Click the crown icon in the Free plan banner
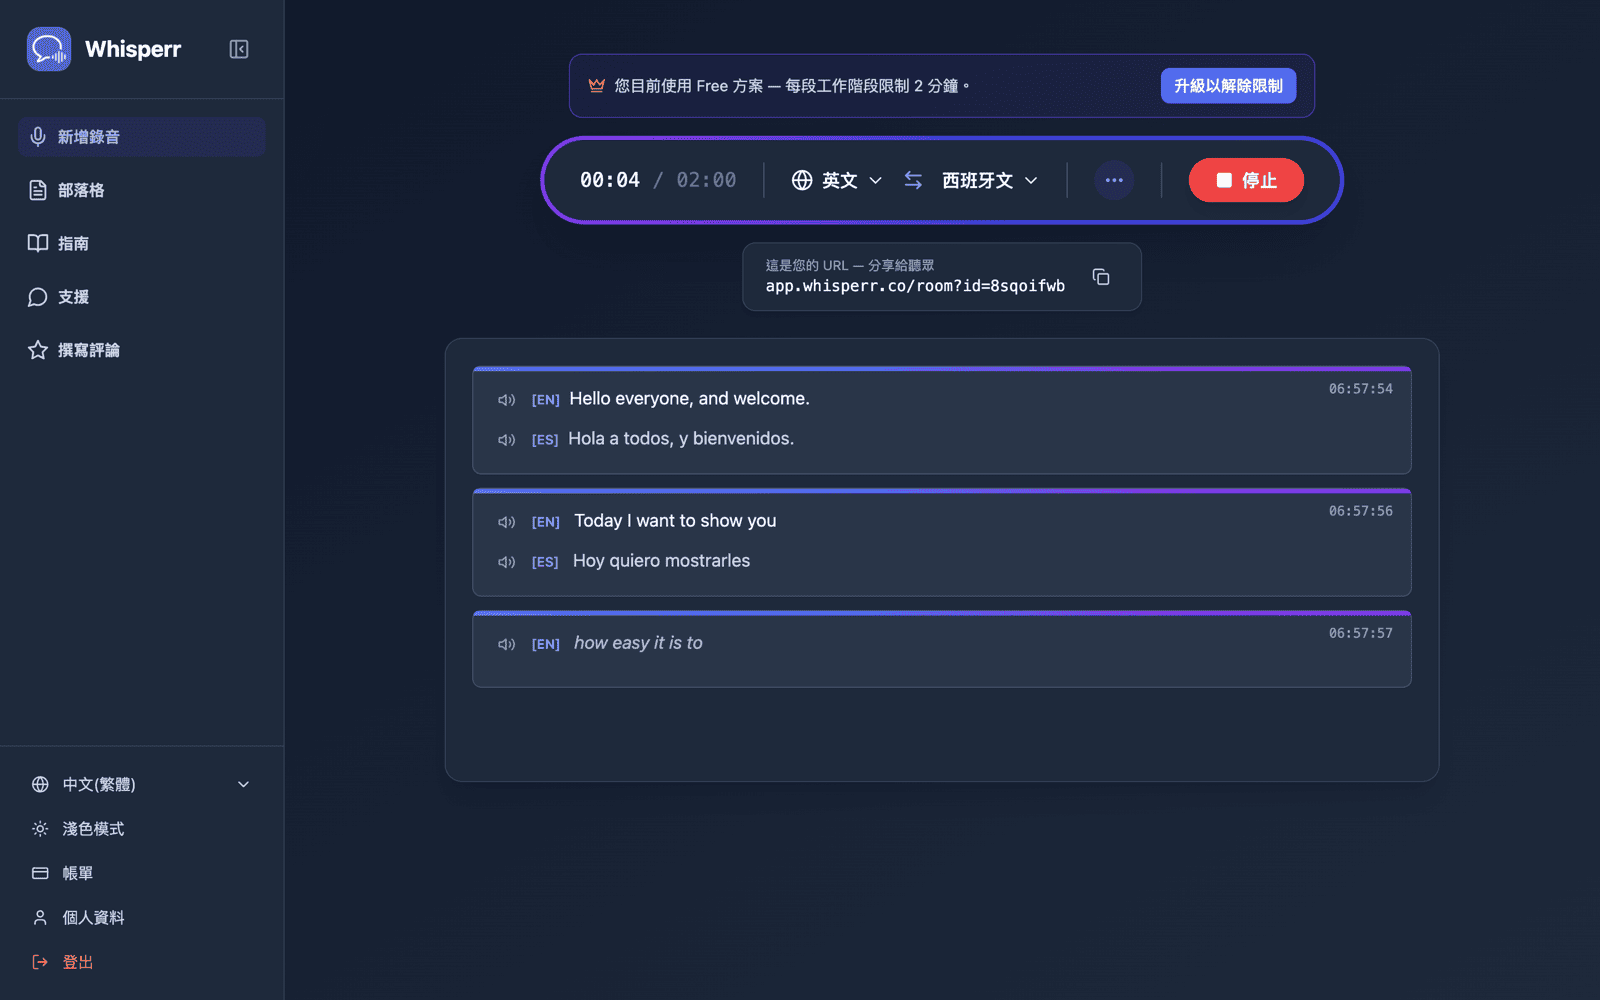 pyautogui.click(x=597, y=86)
